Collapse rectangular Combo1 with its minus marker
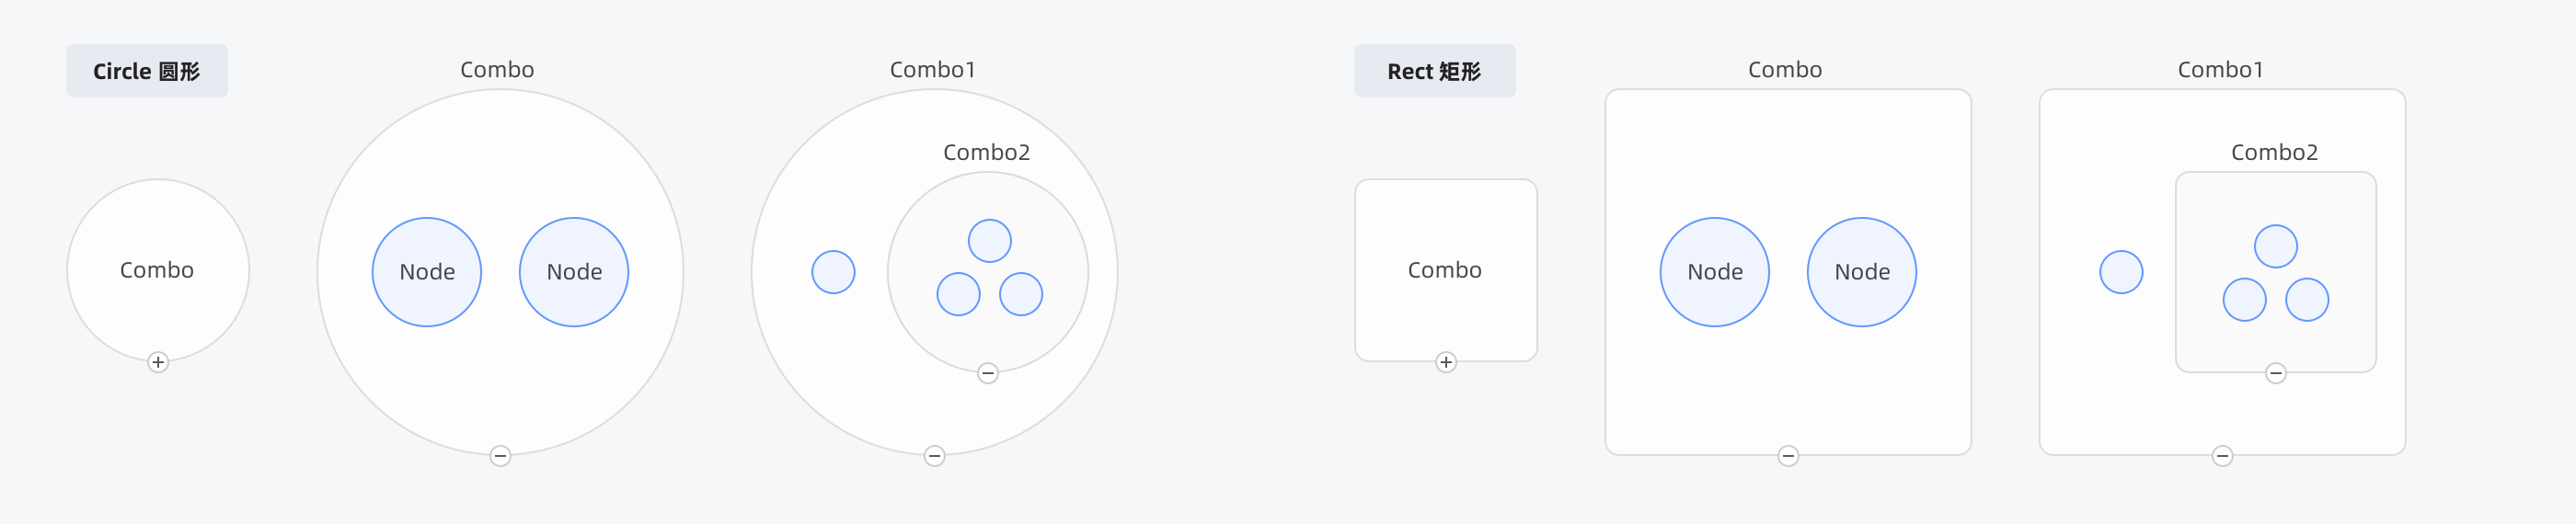This screenshot has width=2576, height=524. (2222, 456)
